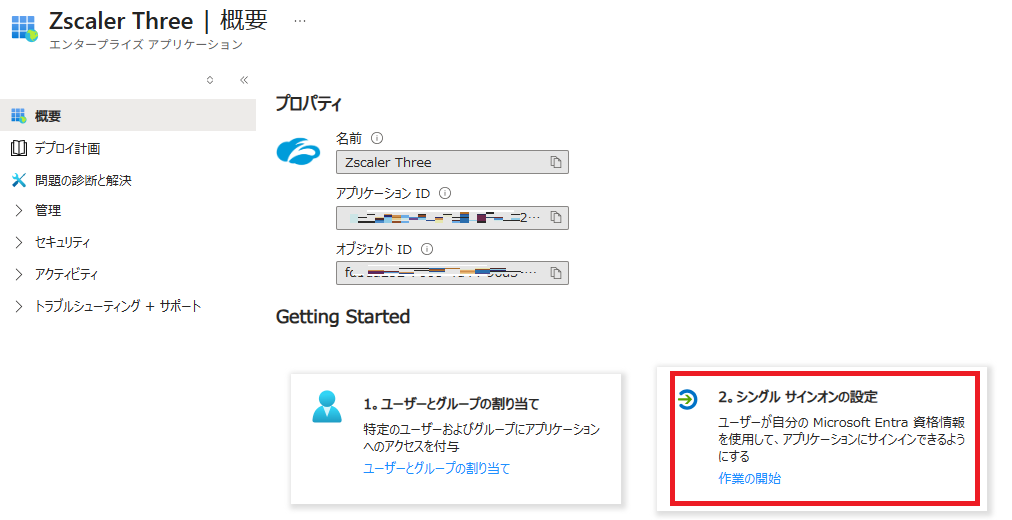Click the single sign-on arrow icon
1012x520 pixels.
(687, 399)
